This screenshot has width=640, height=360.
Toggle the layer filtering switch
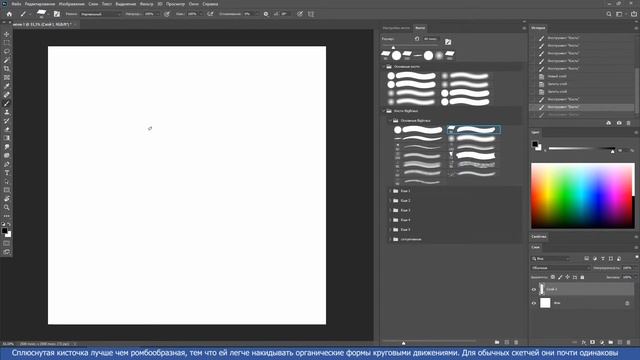click(x=637, y=258)
